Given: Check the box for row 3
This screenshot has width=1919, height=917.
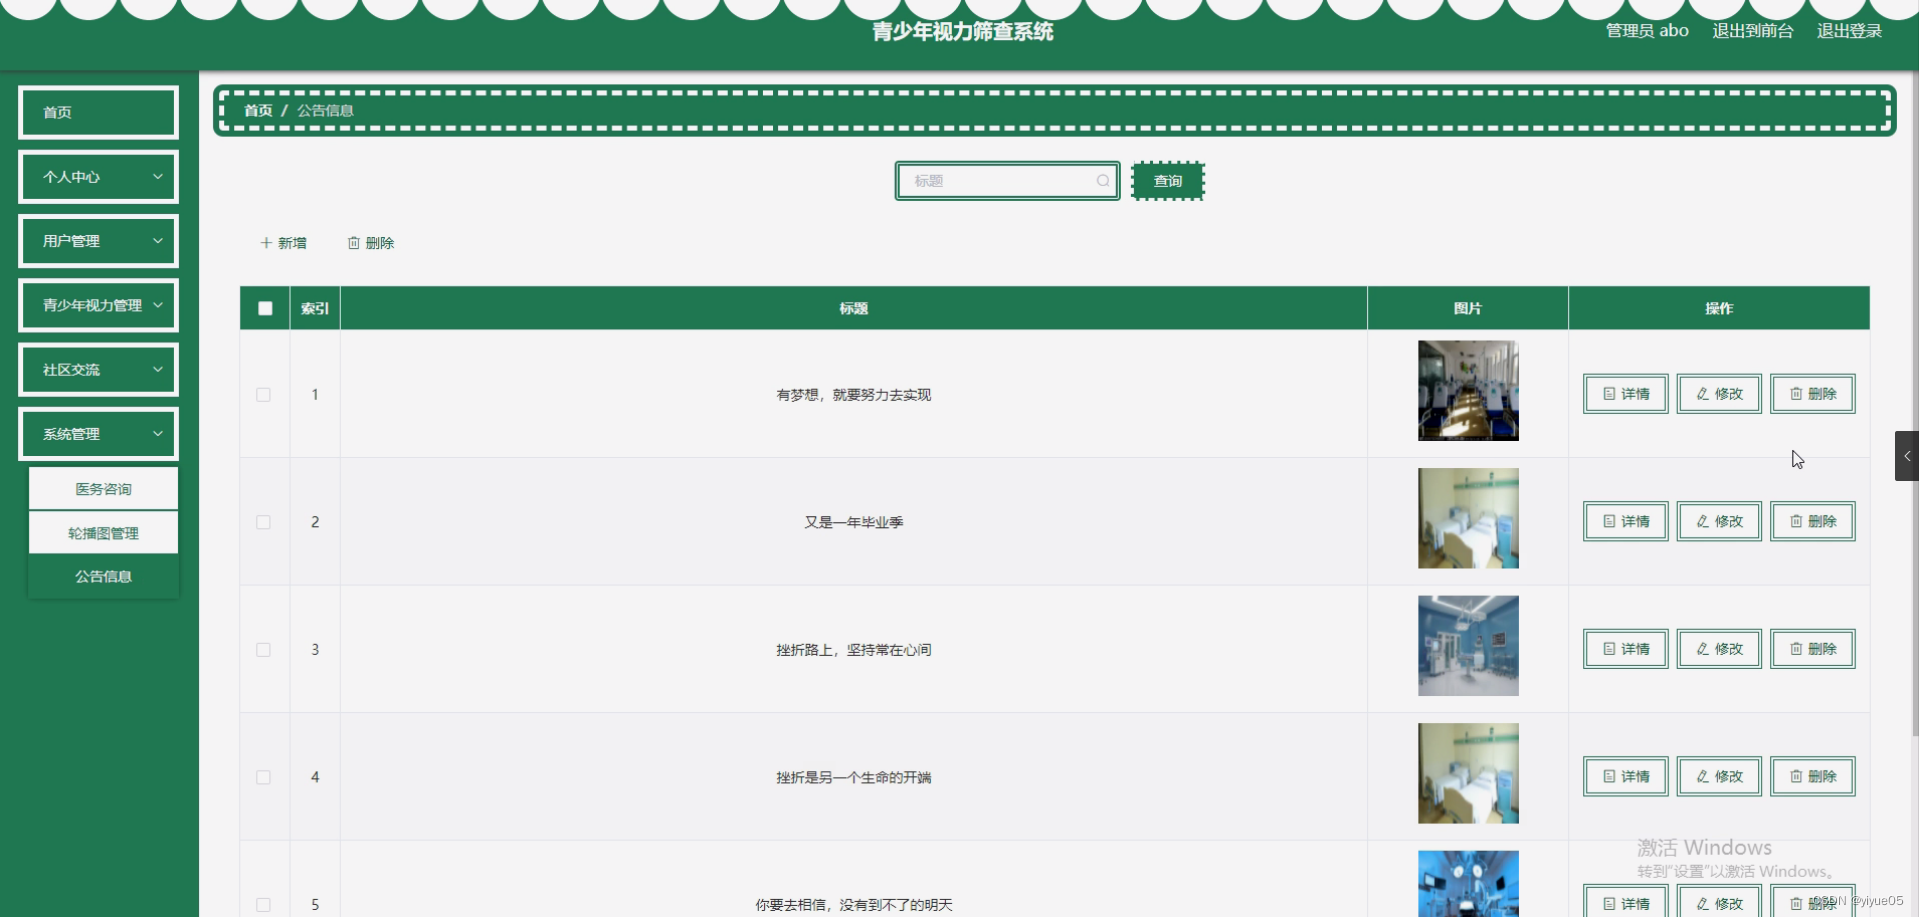Looking at the screenshot, I should 264,650.
